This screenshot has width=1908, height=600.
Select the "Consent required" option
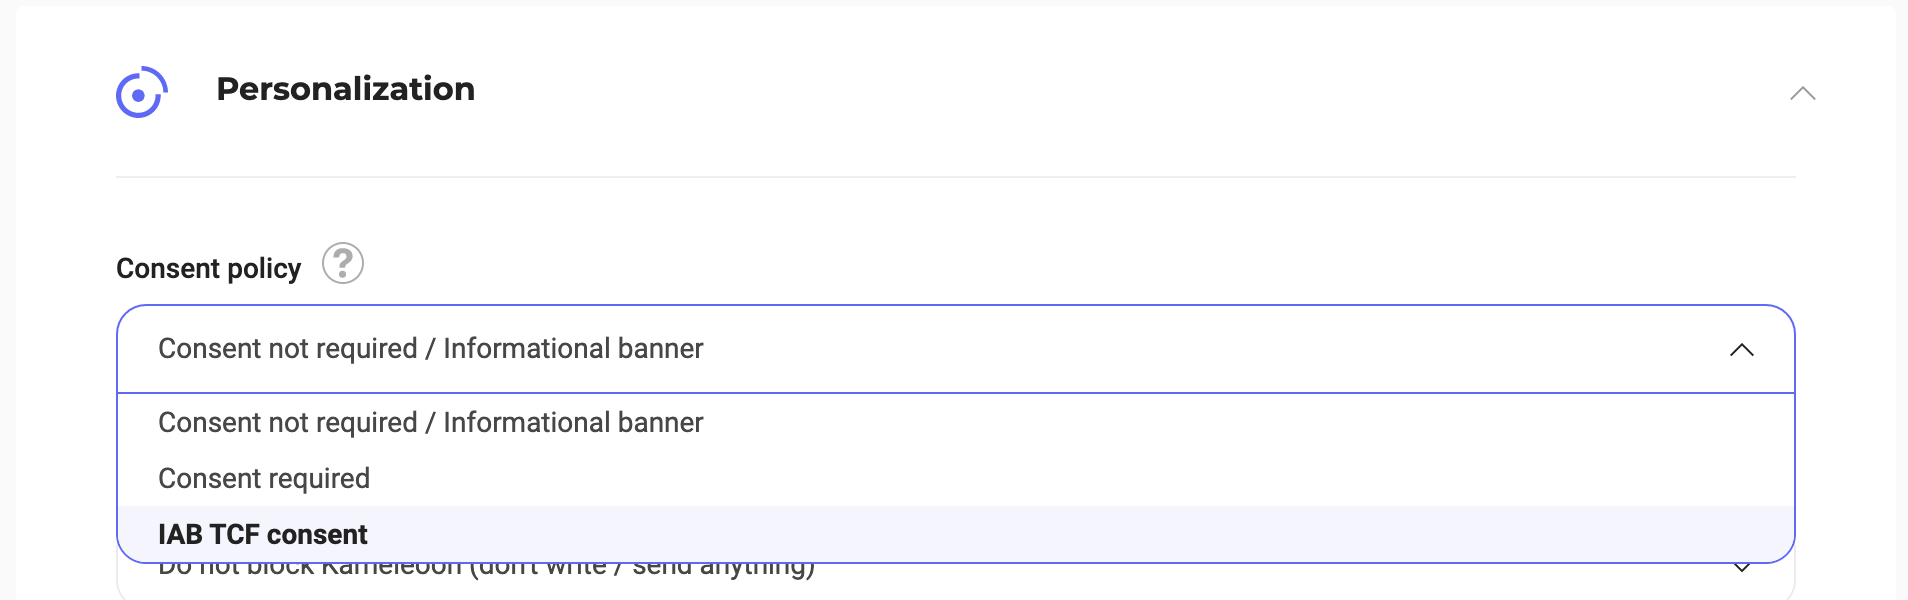[264, 479]
